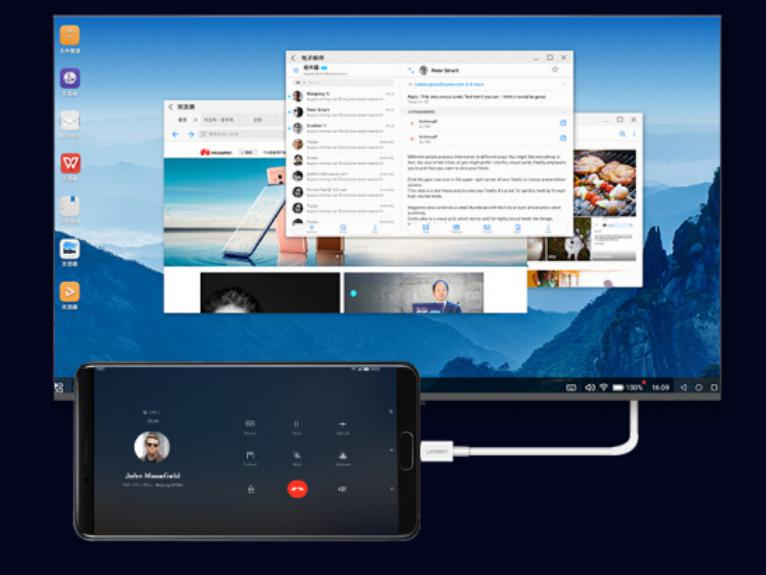Open the orange Video player desktop icon
Viewport: 766px width, 575px height.
pos(70,292)
